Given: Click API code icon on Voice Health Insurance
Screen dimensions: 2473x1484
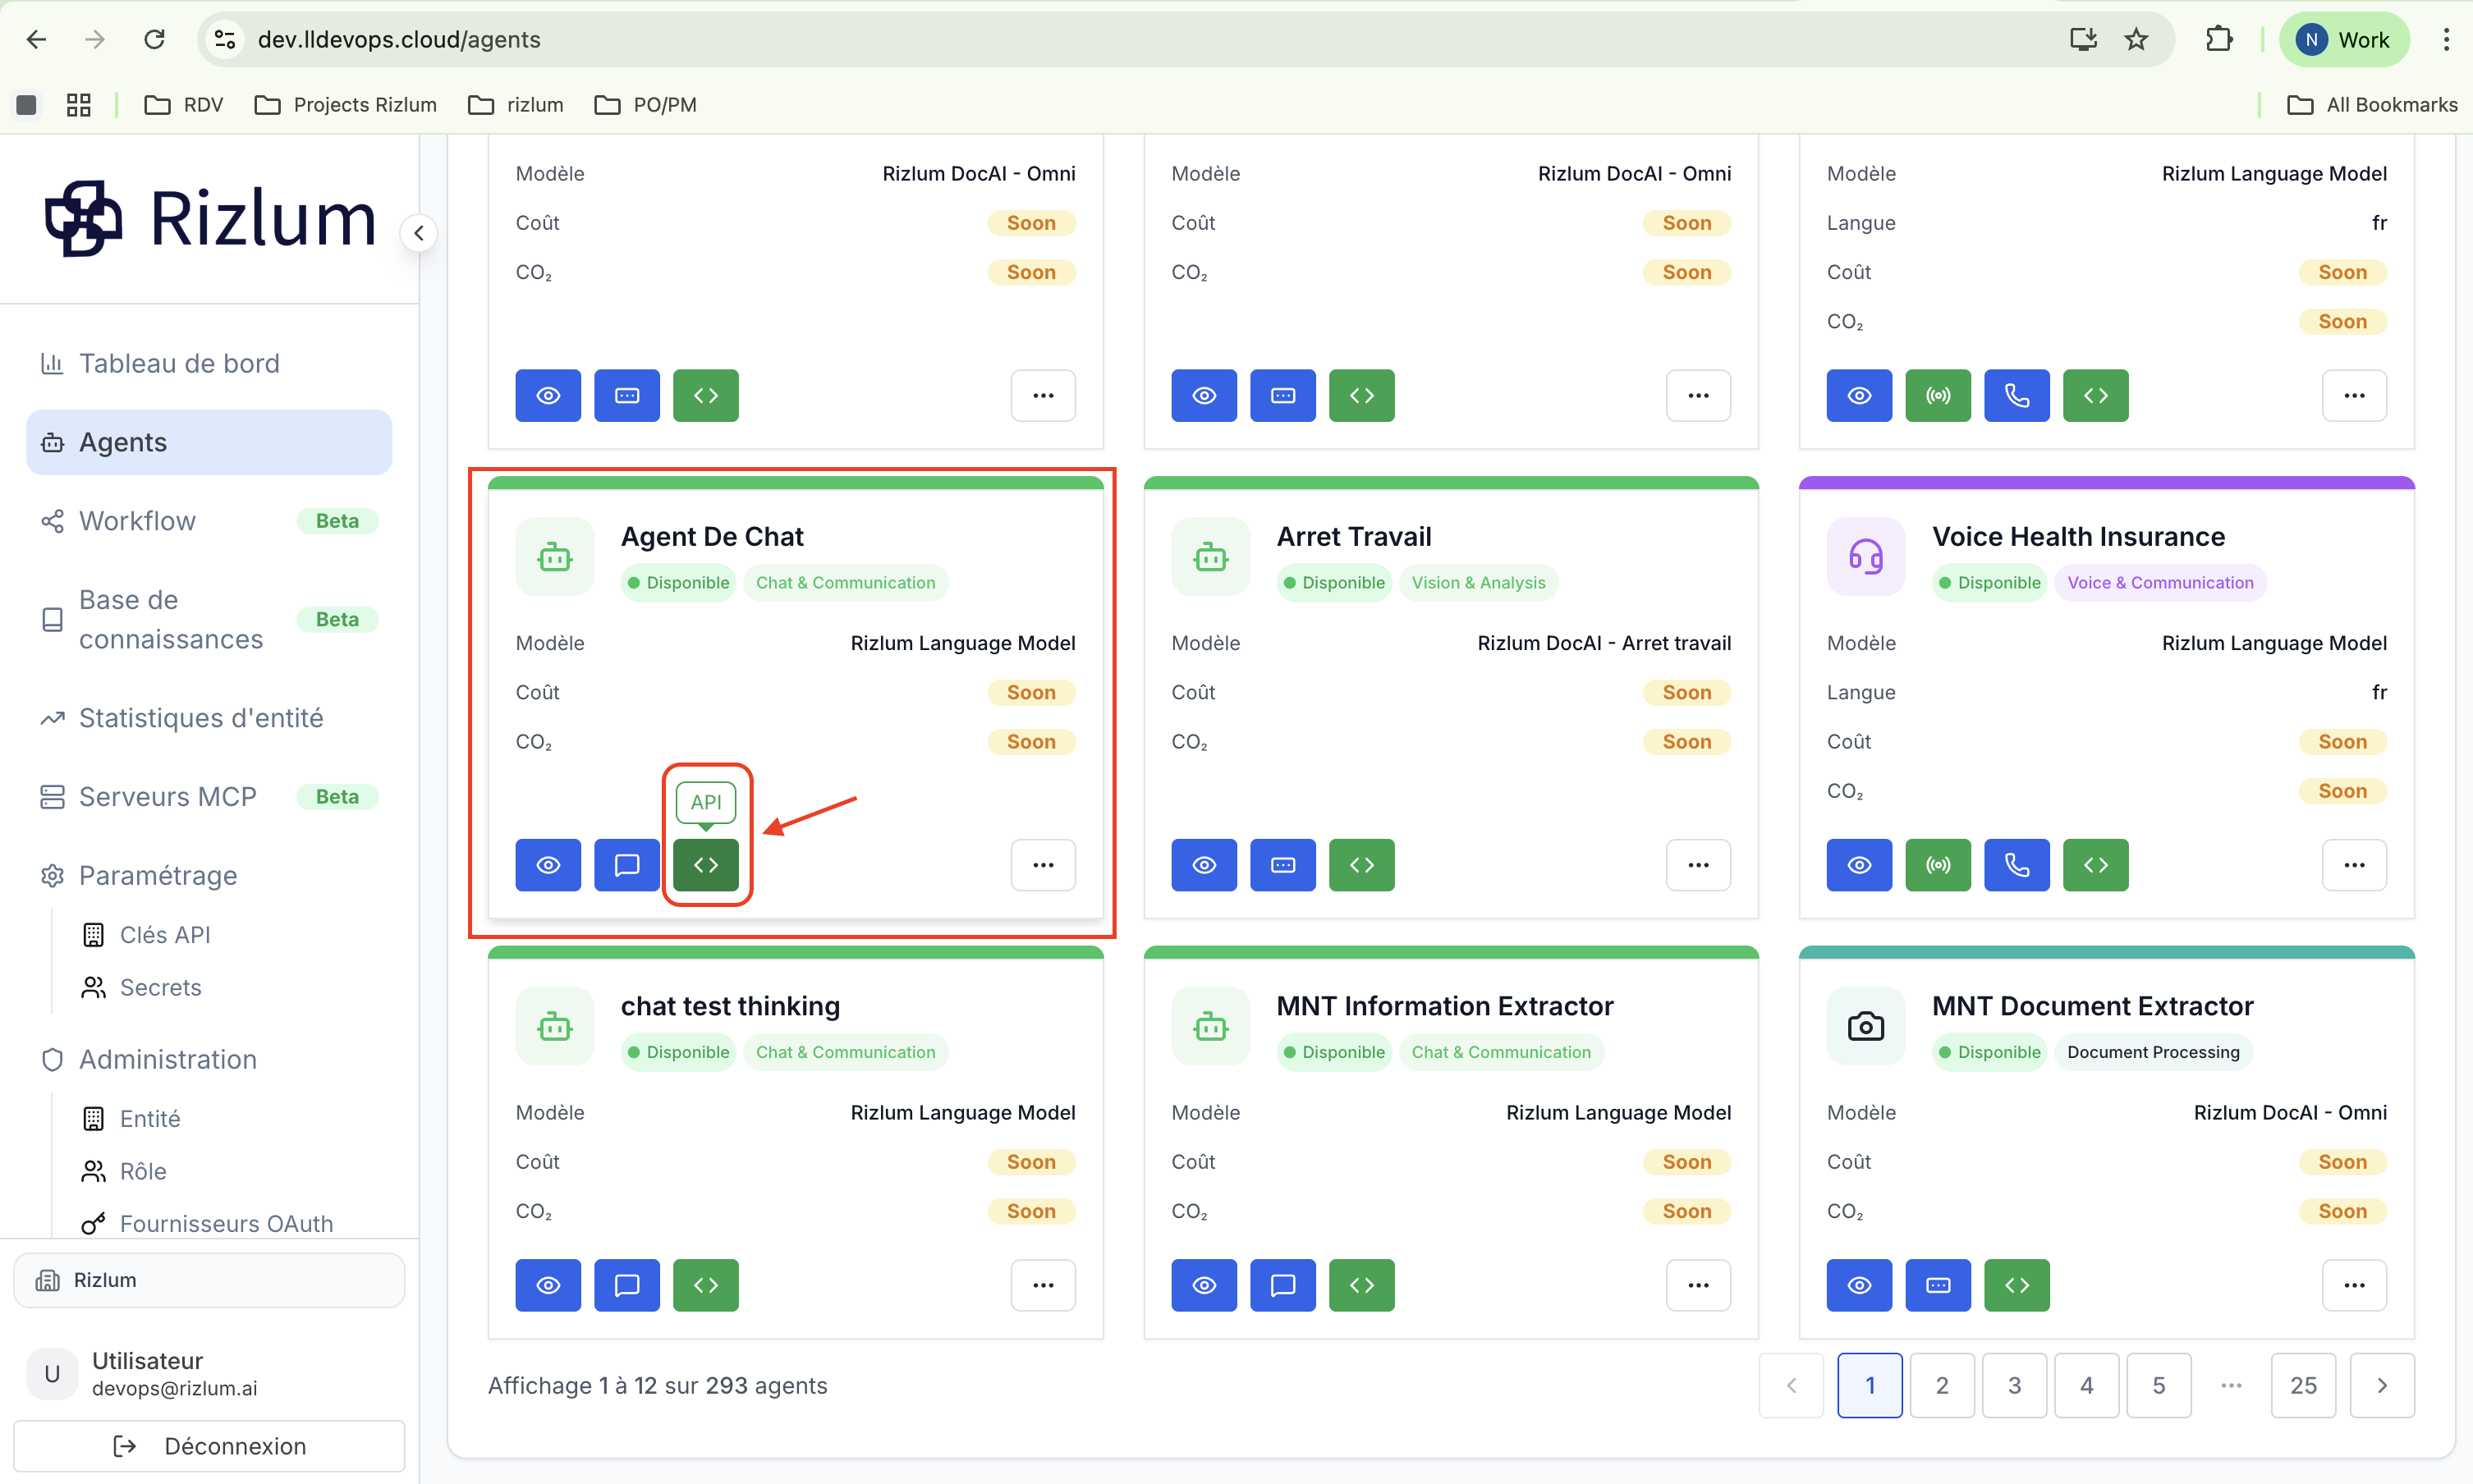Looking at the screenshot, I should [x=2096, y=864].
